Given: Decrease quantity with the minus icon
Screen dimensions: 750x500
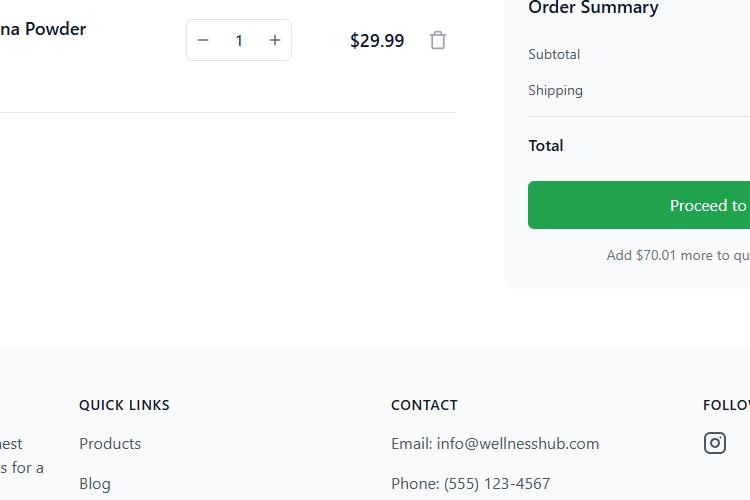Looking at the screenshot, I should point(203,40).
